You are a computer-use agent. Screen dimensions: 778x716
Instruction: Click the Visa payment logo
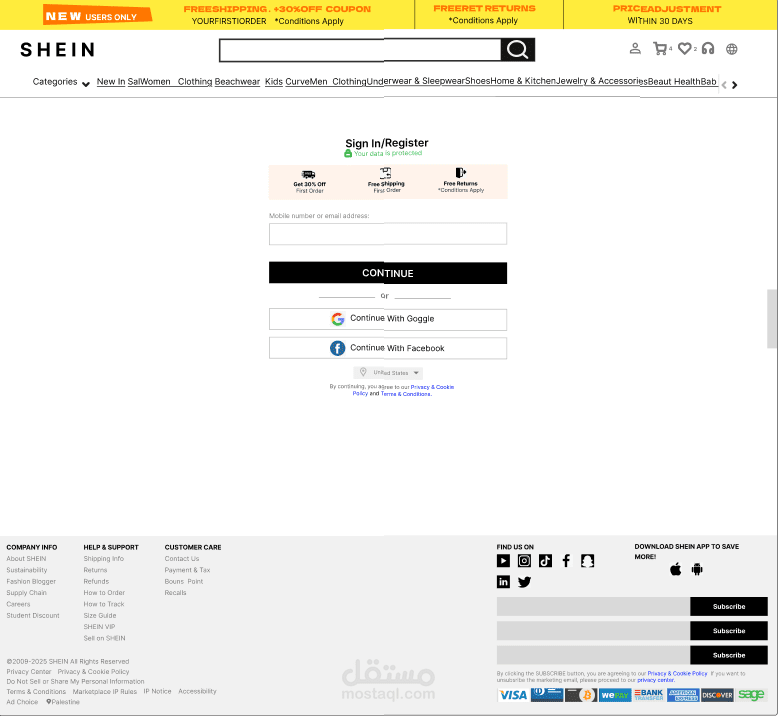pos(513,695)
